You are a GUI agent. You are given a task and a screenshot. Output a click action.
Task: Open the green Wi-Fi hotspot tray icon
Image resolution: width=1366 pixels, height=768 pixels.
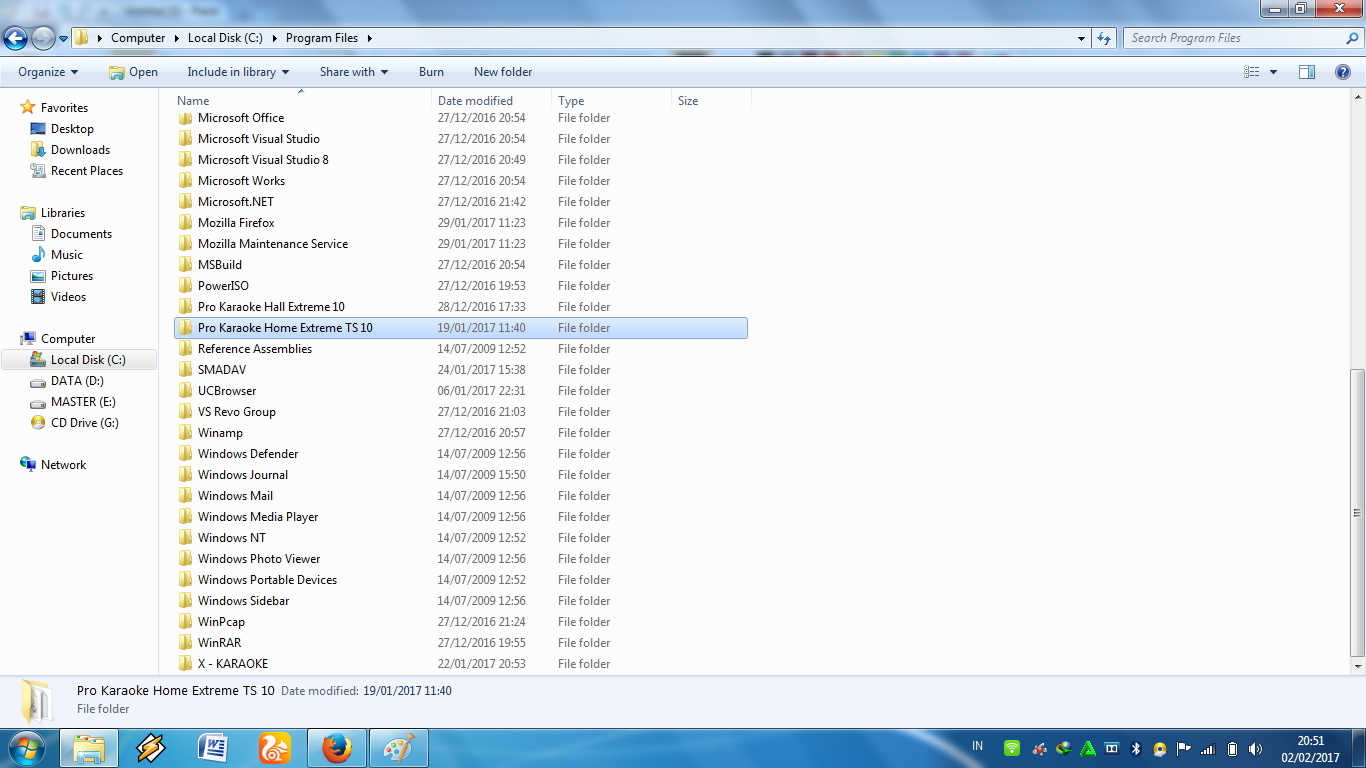pos(1012,748)
